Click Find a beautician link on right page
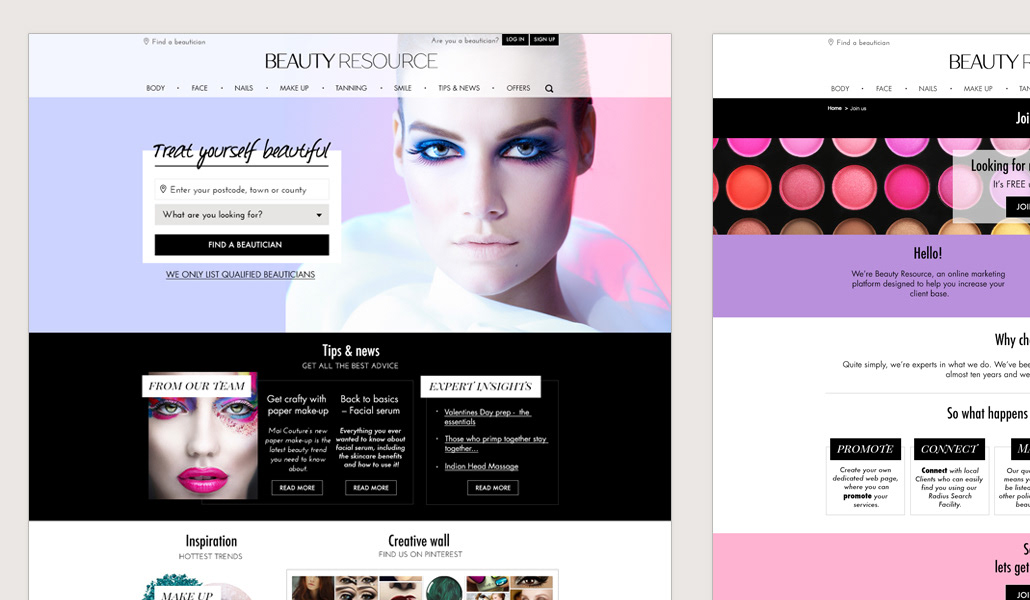This screenshot has height=600, width=1030. click(x=862, y=42)
